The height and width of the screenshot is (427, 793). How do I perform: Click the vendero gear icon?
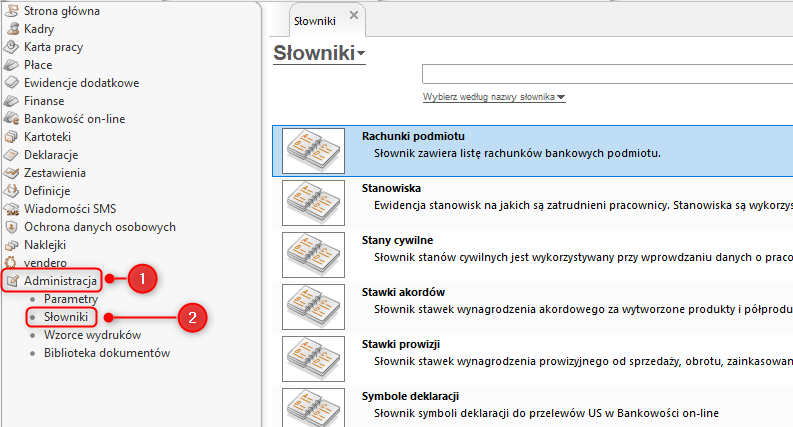tap(11, 263)
